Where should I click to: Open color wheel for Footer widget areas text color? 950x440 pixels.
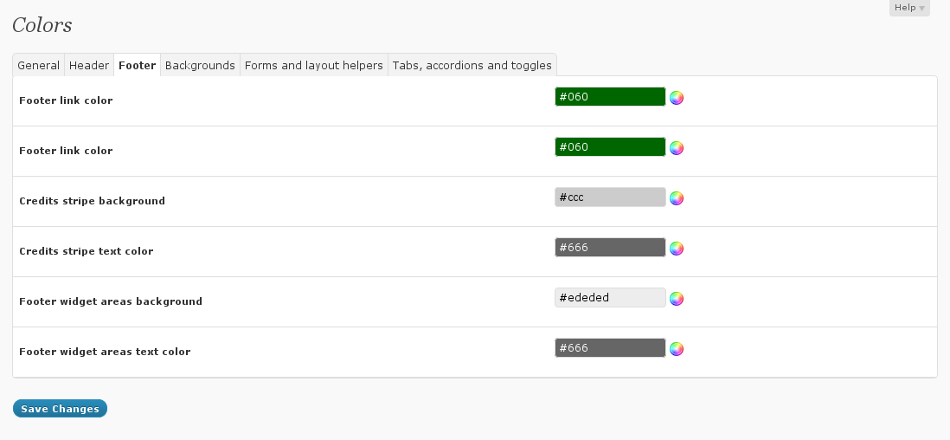(x=677, y=348)
